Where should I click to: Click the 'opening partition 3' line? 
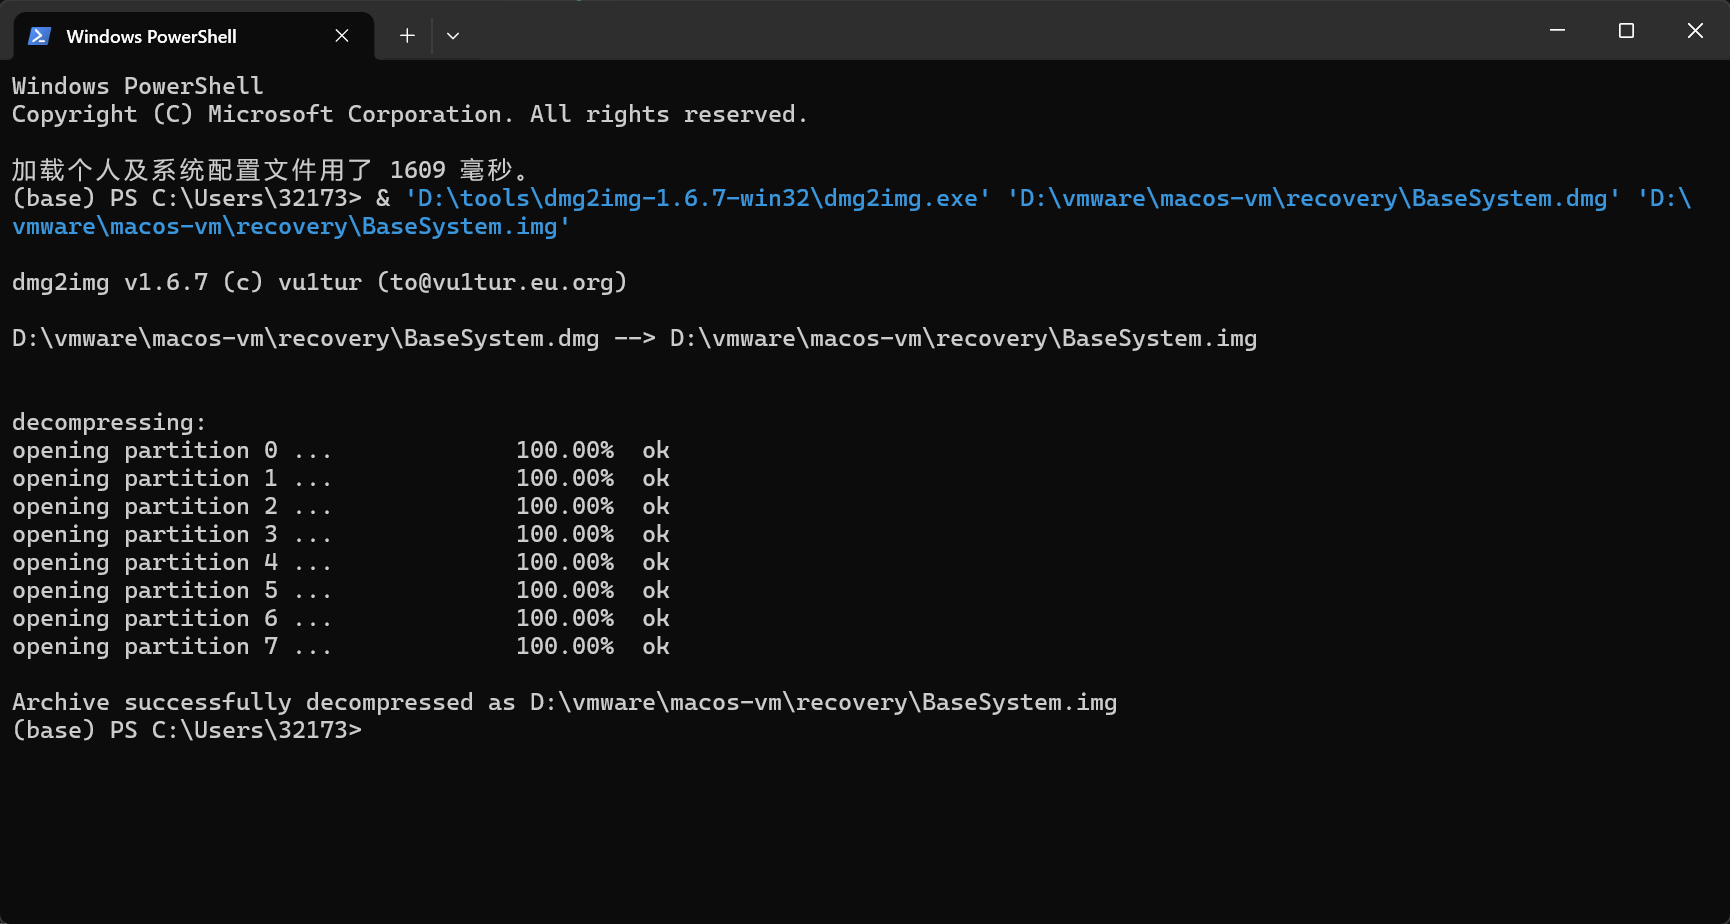point(341,534)
